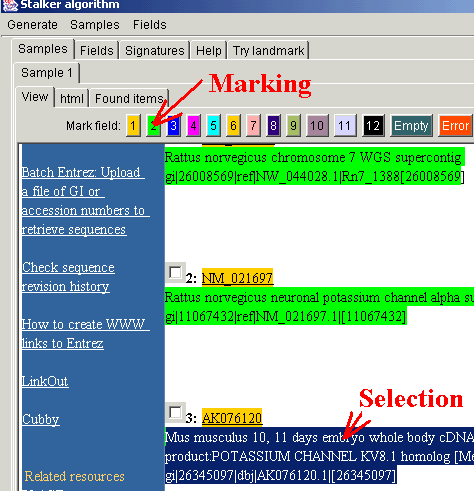Tick checkbox for result 3 AK076120

[x=175, y=412]
